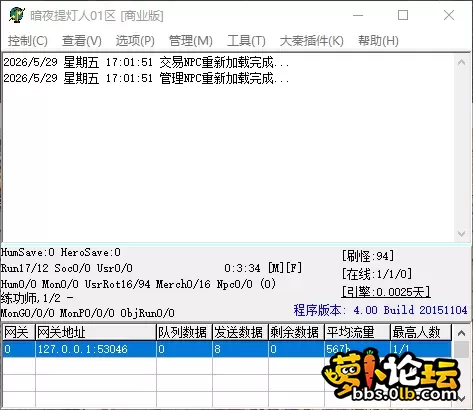The image size is (473, 410).
Task: Maximize the 暗夜提灯人01区 window
Action: point(403,15)
